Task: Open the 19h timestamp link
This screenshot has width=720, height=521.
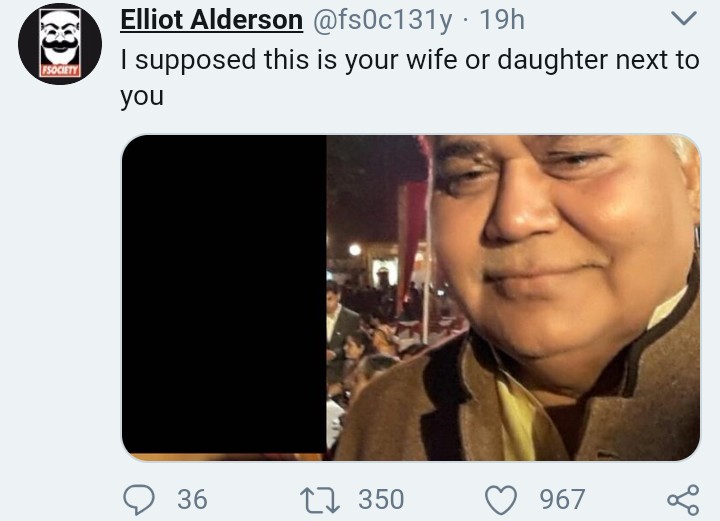Action: [x=502, y=20]
